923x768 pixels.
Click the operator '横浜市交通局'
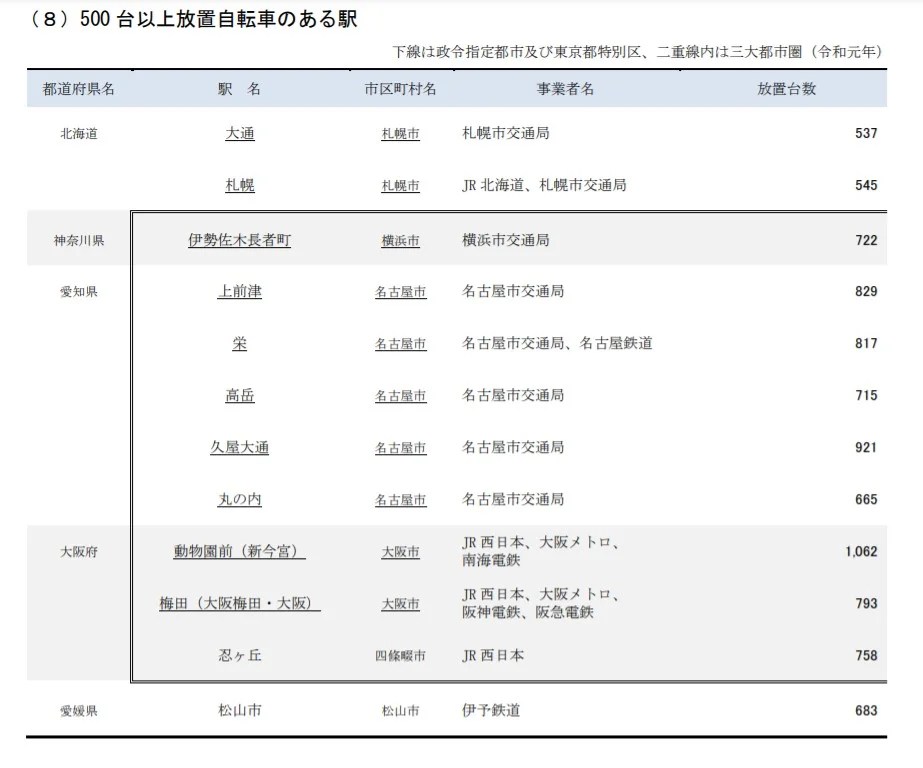click(x=506, y=240)
